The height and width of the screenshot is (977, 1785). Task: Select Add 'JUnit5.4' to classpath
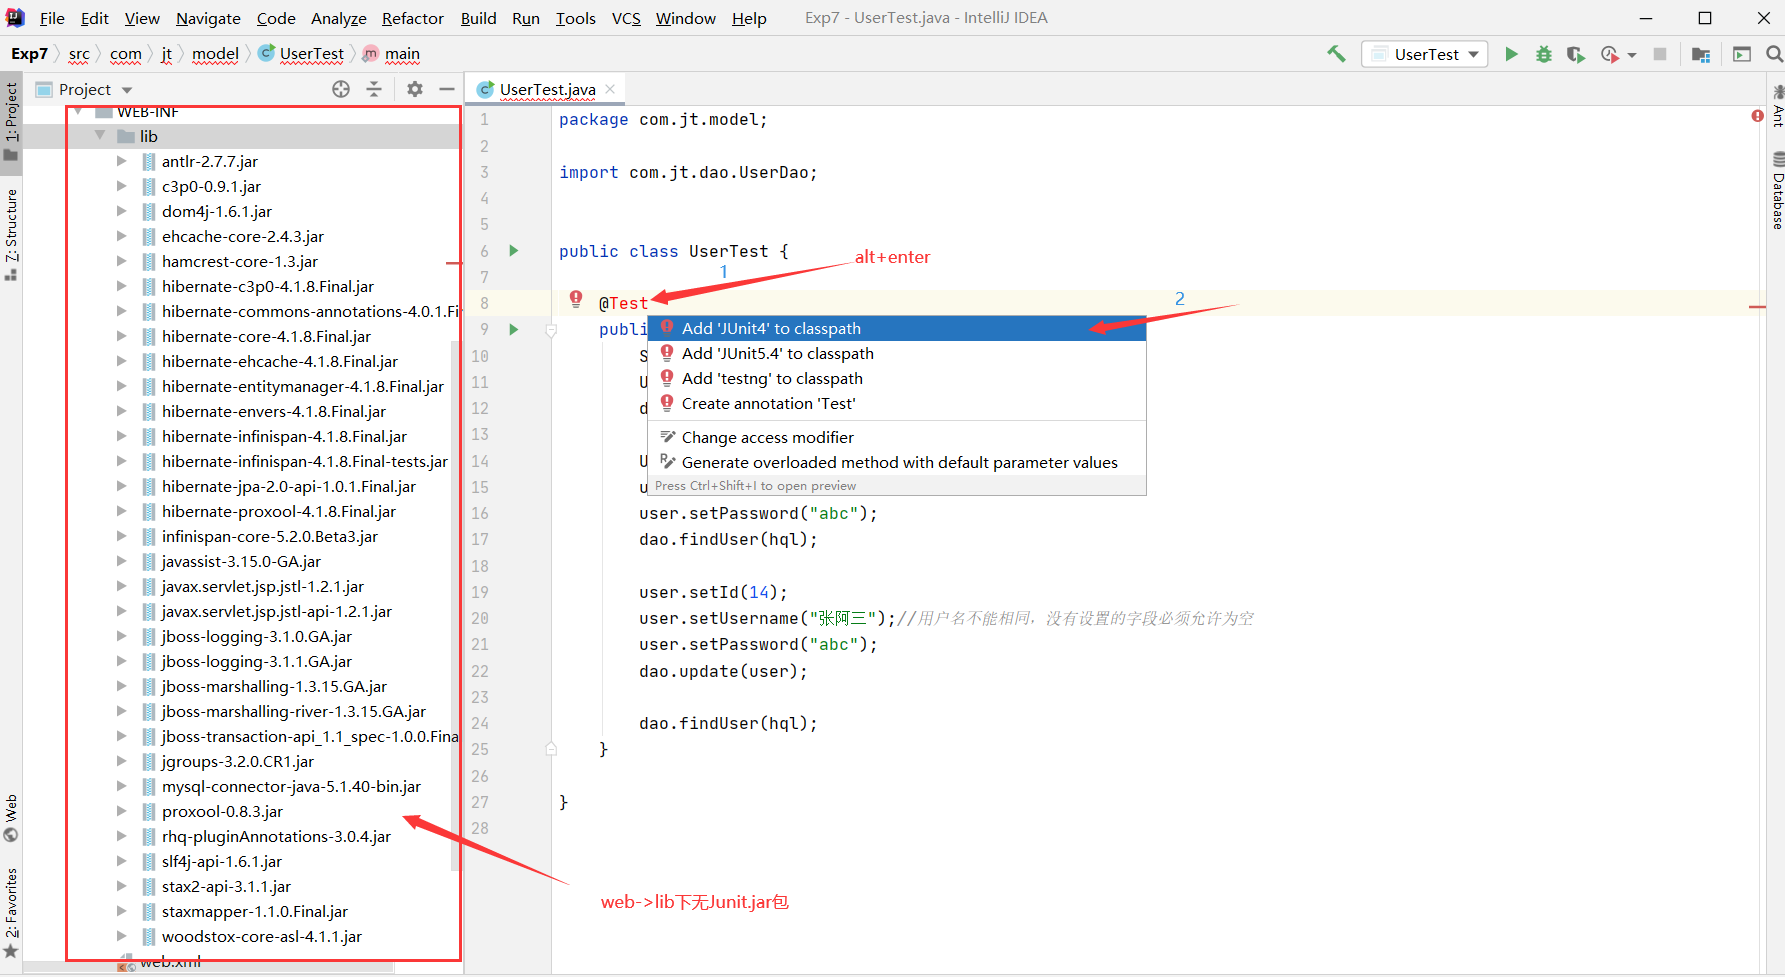click(x=897, y=354)
